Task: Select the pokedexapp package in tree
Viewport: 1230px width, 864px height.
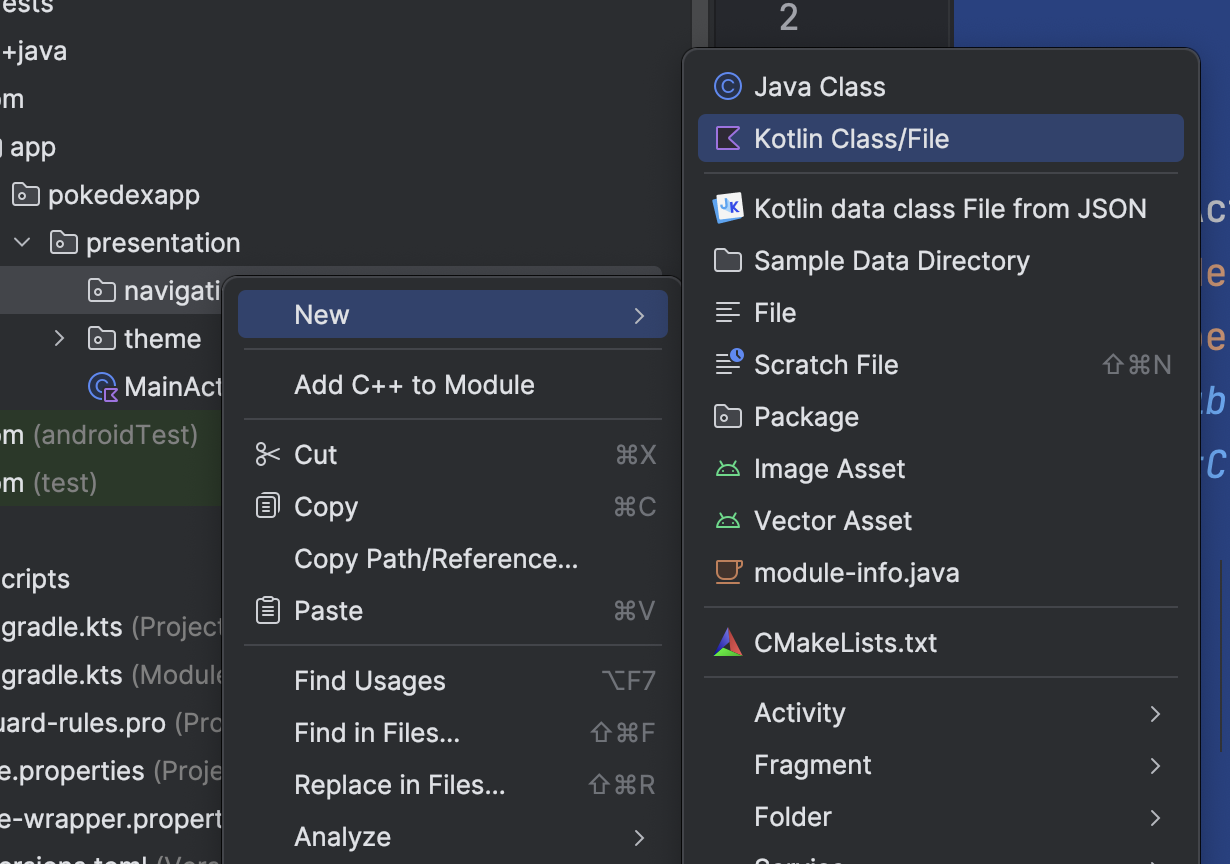Action: pos(123,195)
